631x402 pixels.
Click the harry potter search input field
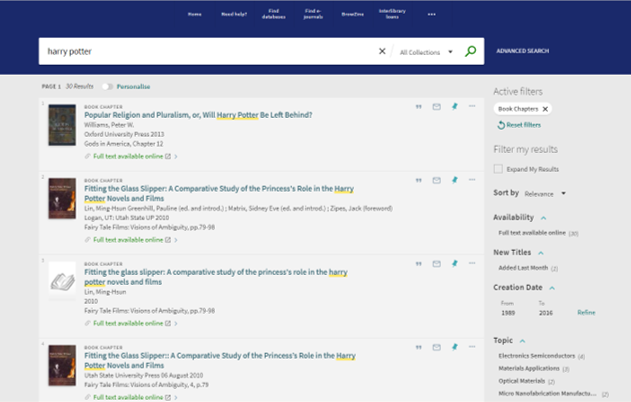coord(200,51)
